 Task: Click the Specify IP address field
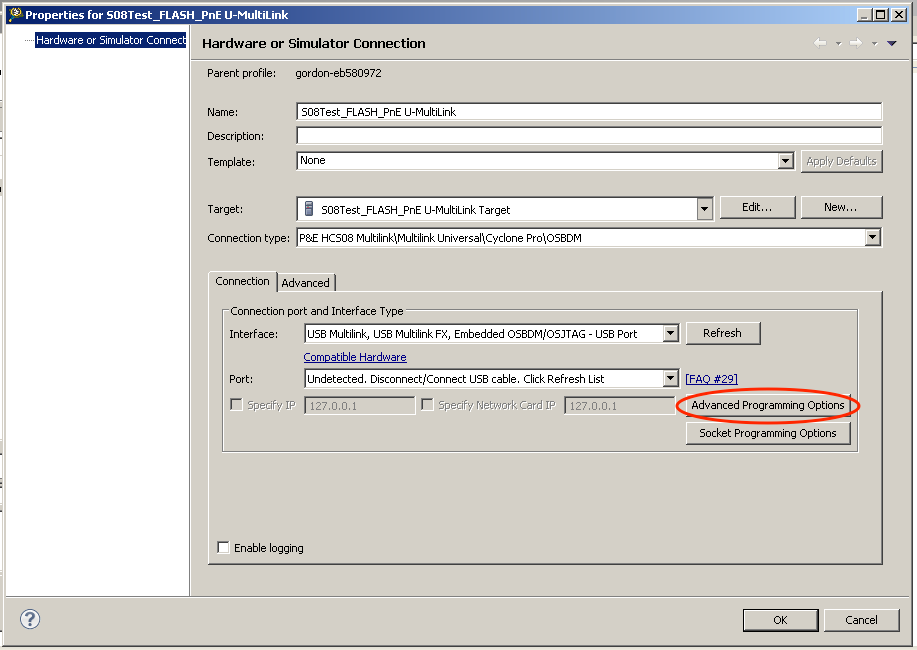pyautogui.click(x=360, y=405)
